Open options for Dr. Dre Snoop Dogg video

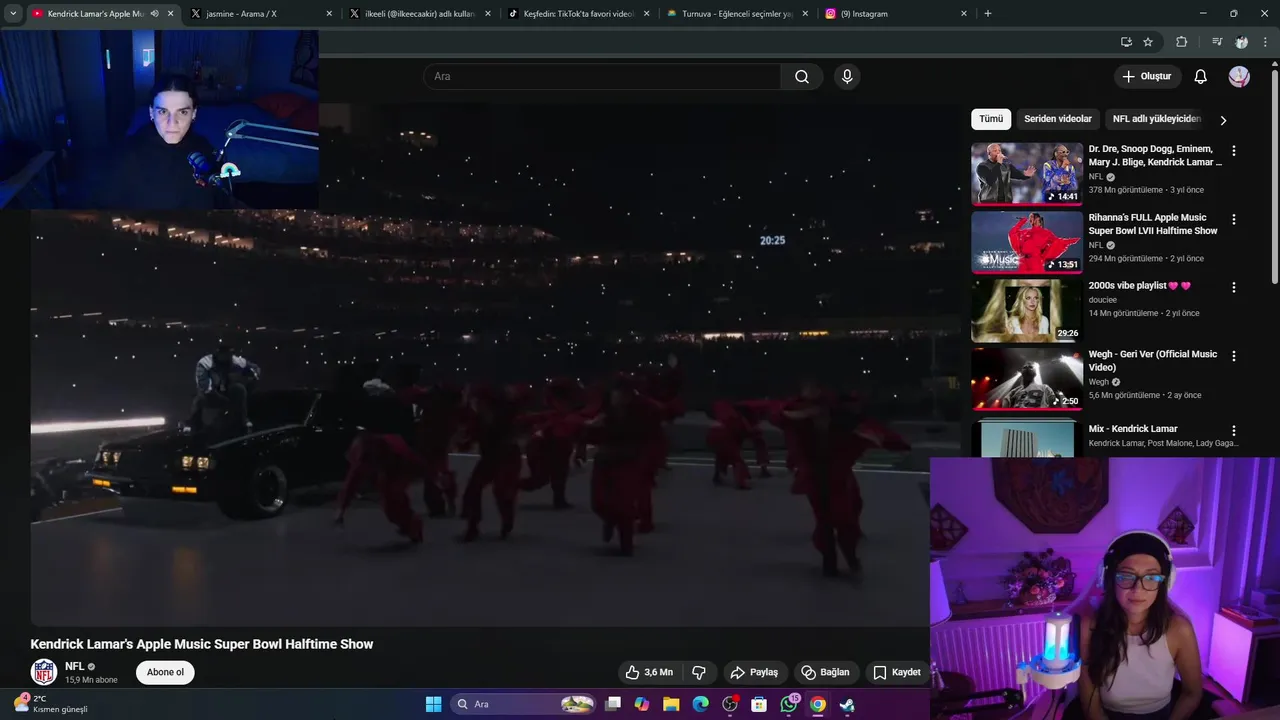(x=1233, y=151)
